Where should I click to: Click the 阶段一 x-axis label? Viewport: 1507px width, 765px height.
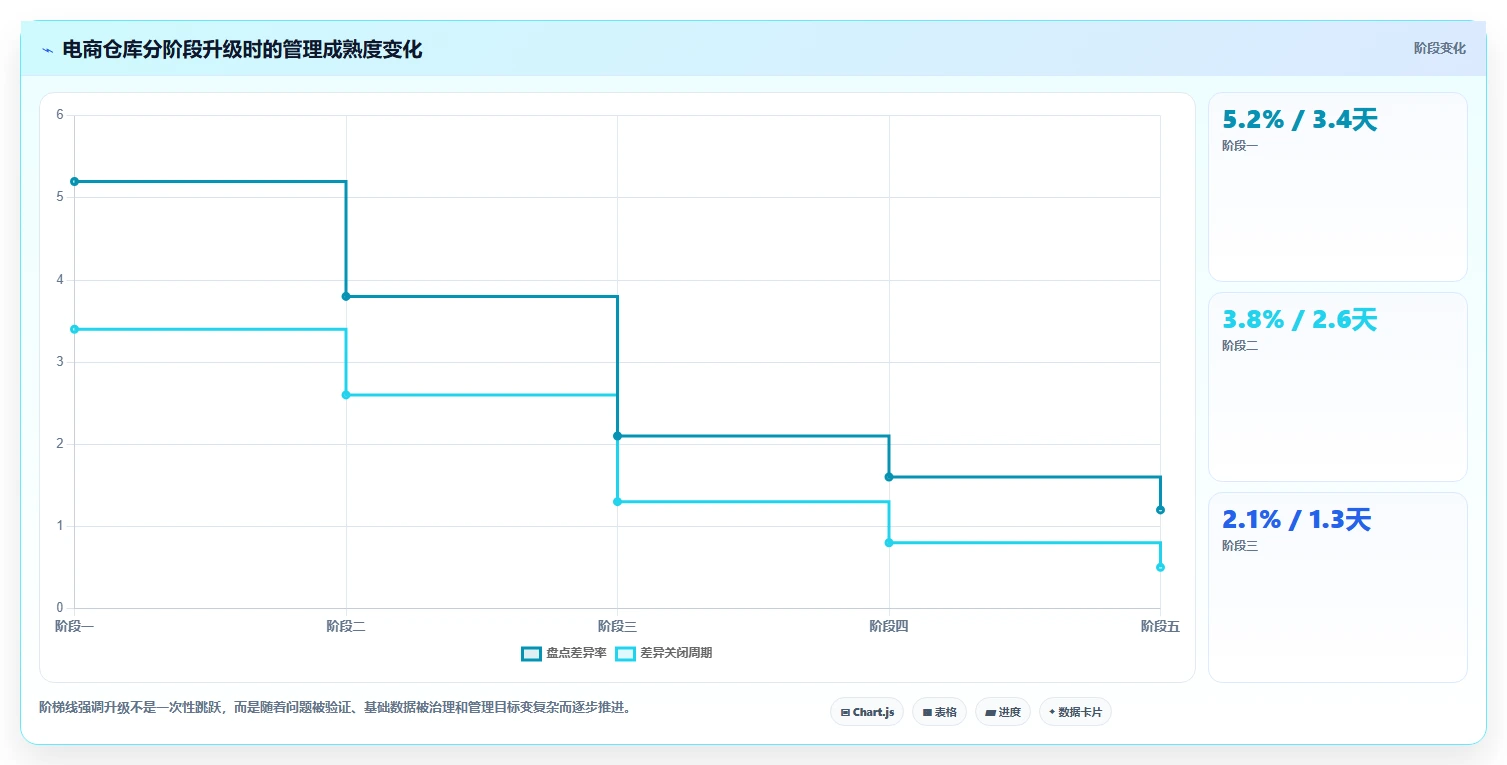click(x=74, y=627)
